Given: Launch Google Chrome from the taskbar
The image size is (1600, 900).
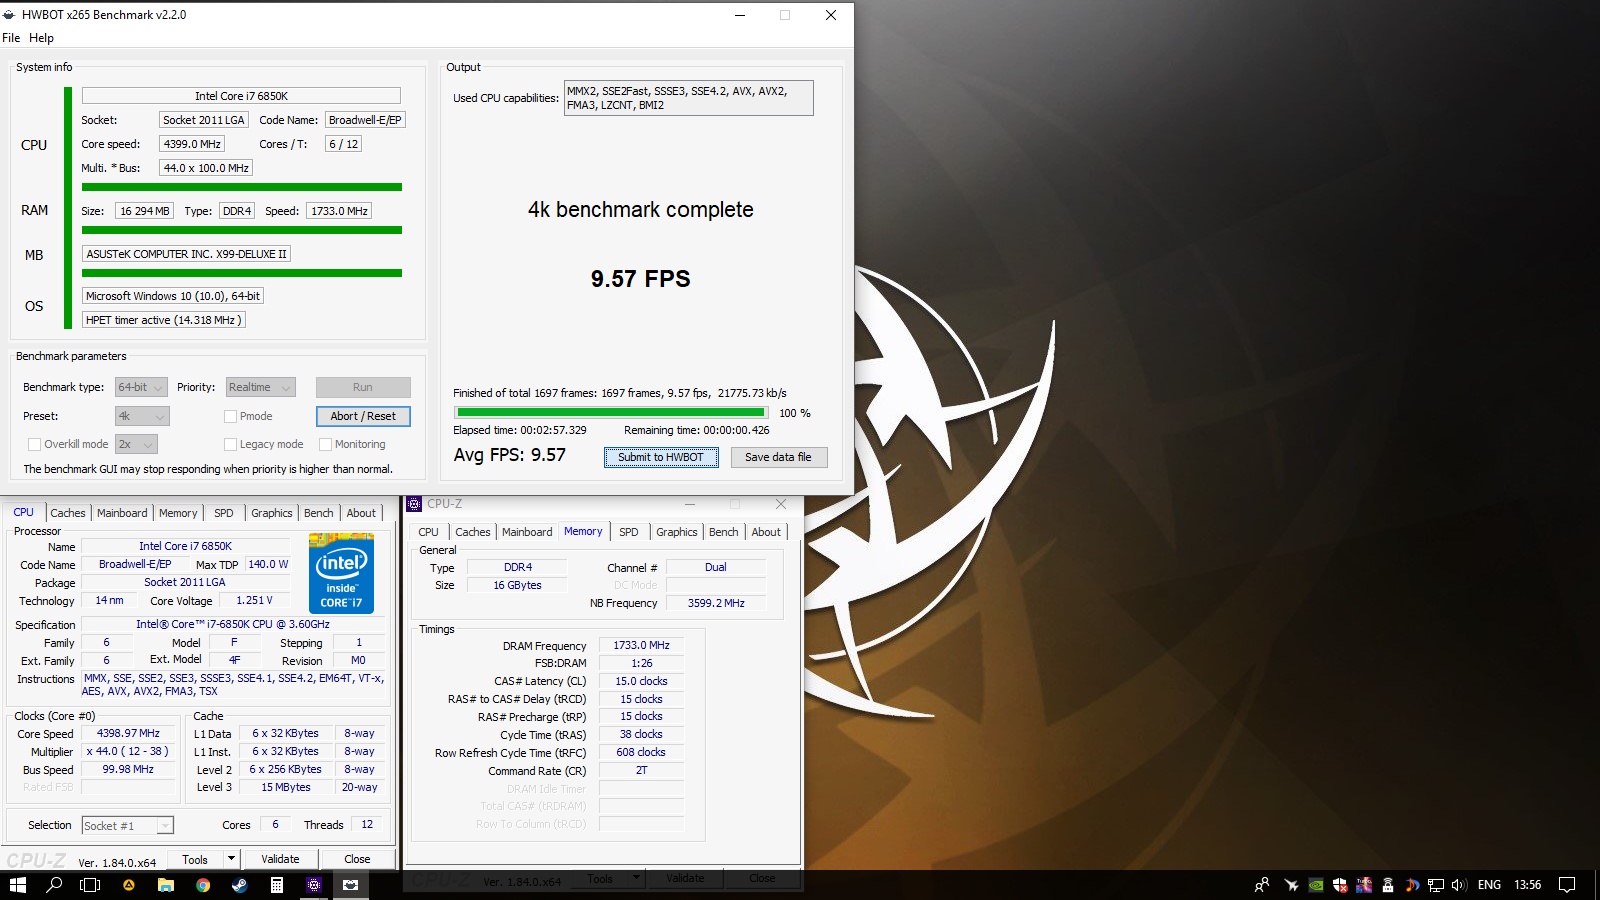Looking at the screenshot, I should pyautogui.click(x=203, y=885).
